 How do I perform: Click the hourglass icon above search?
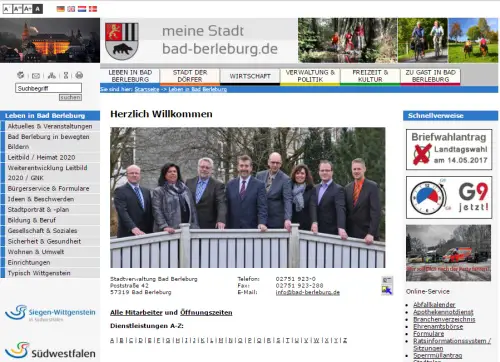(66, 76)
